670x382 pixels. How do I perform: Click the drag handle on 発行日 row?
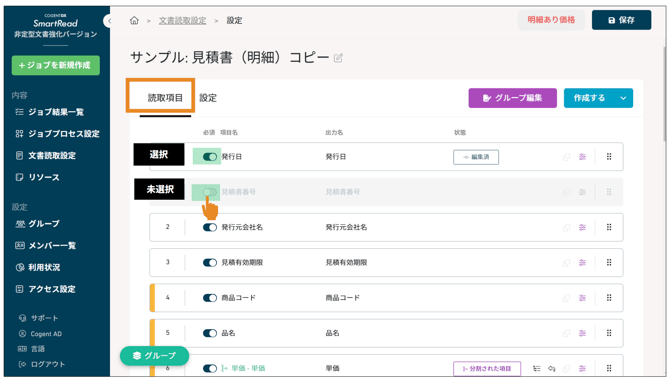tap(609, 157)
